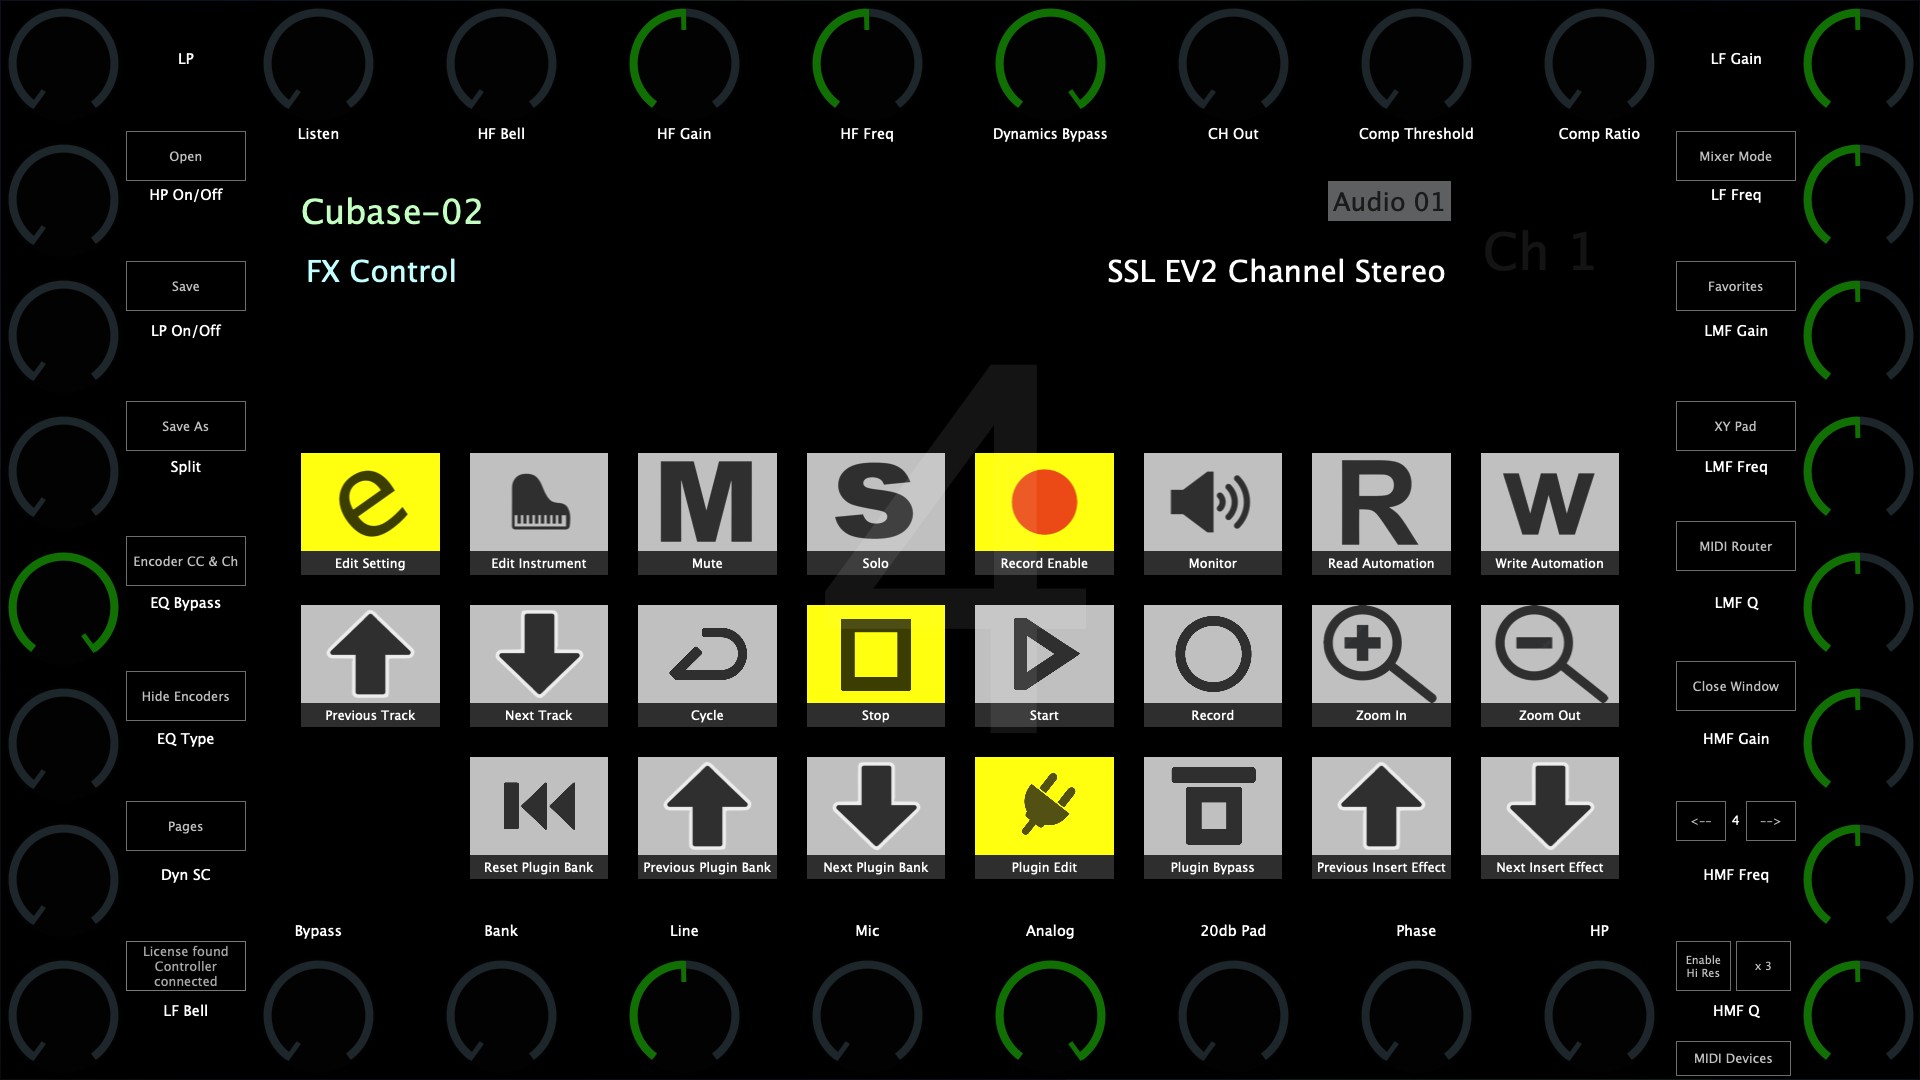Click the Save As button
Image resolution: width=1920 pixels, height=1080 pixels.
click(185, 425)
